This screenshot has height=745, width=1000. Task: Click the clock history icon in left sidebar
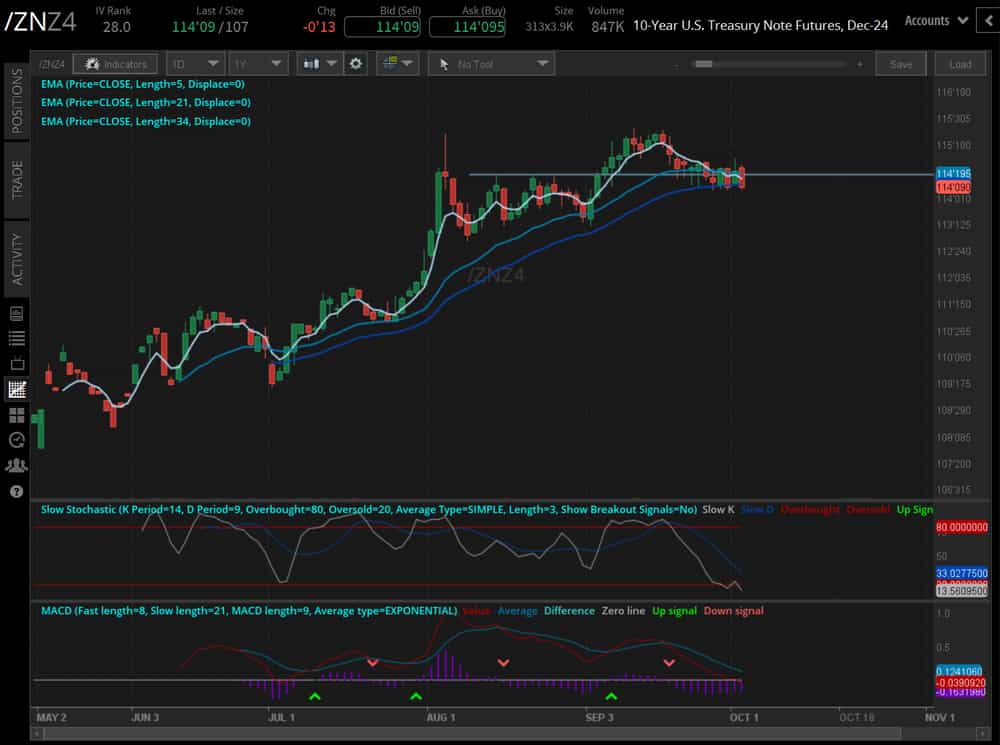(x=15, y=440)
